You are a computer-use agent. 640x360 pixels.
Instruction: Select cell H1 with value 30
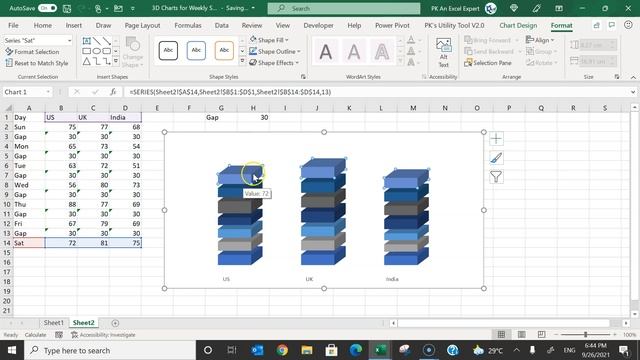[x=253, y=117]
